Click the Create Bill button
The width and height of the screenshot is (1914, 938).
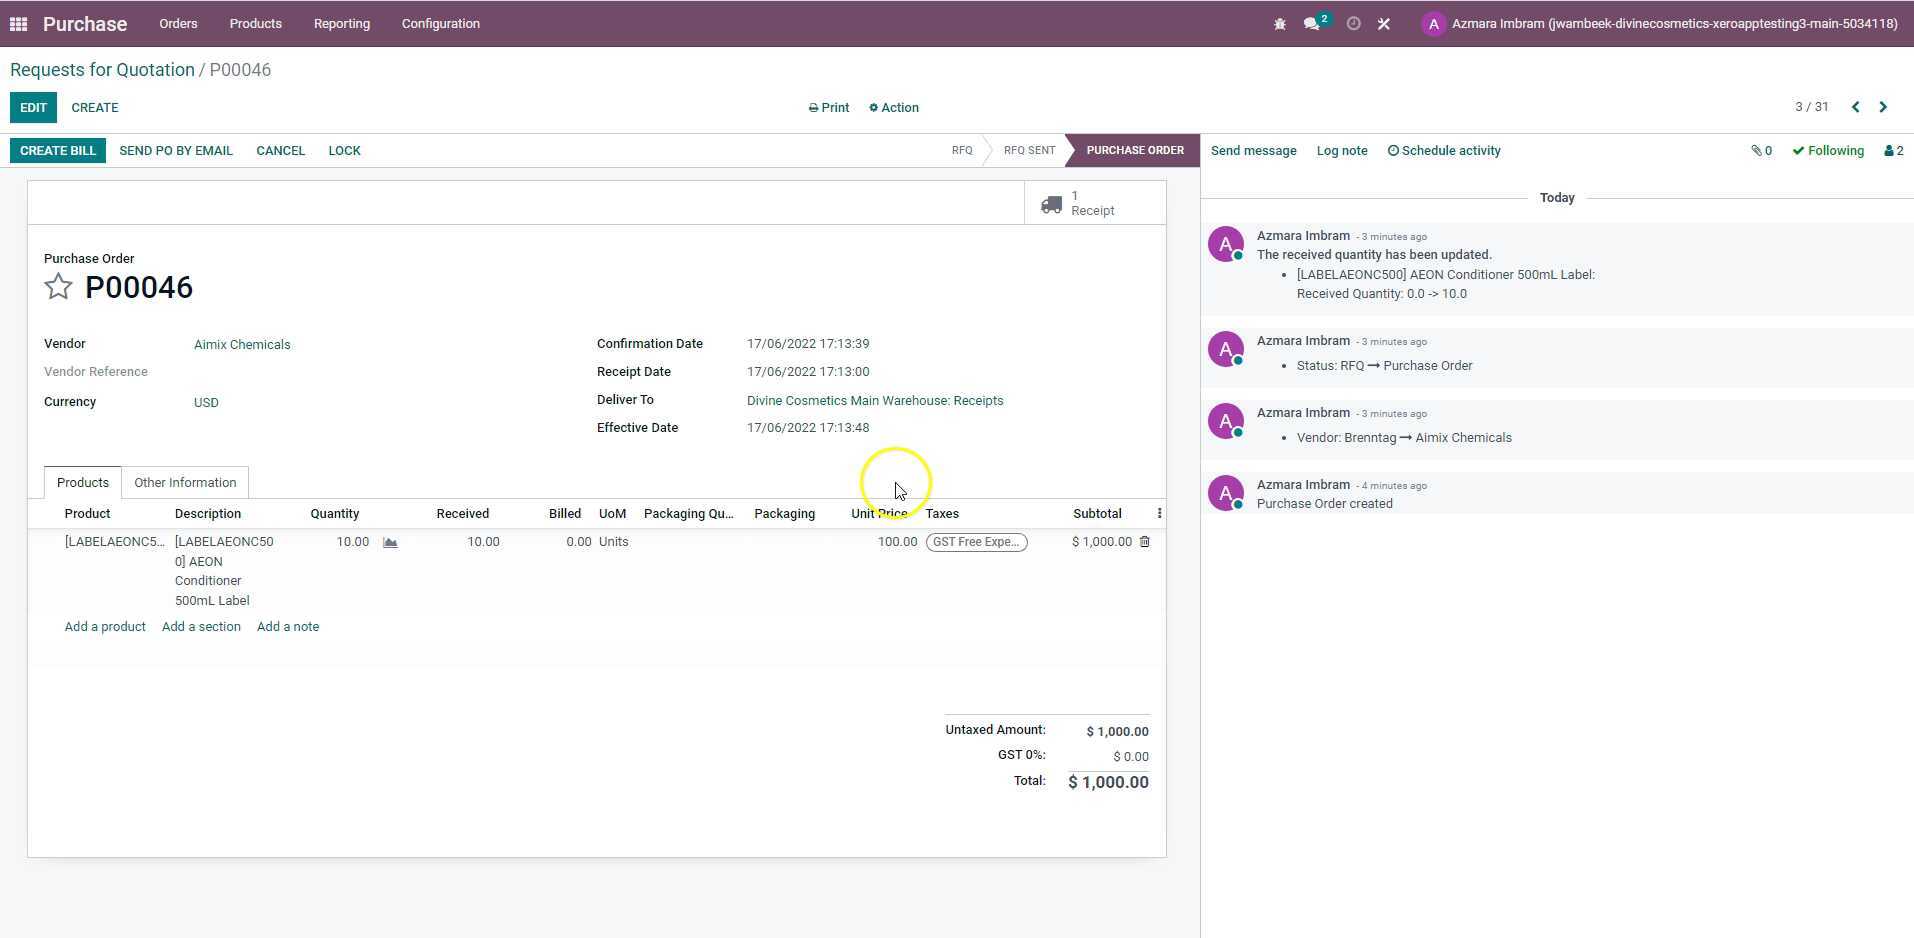coord(58,151)
